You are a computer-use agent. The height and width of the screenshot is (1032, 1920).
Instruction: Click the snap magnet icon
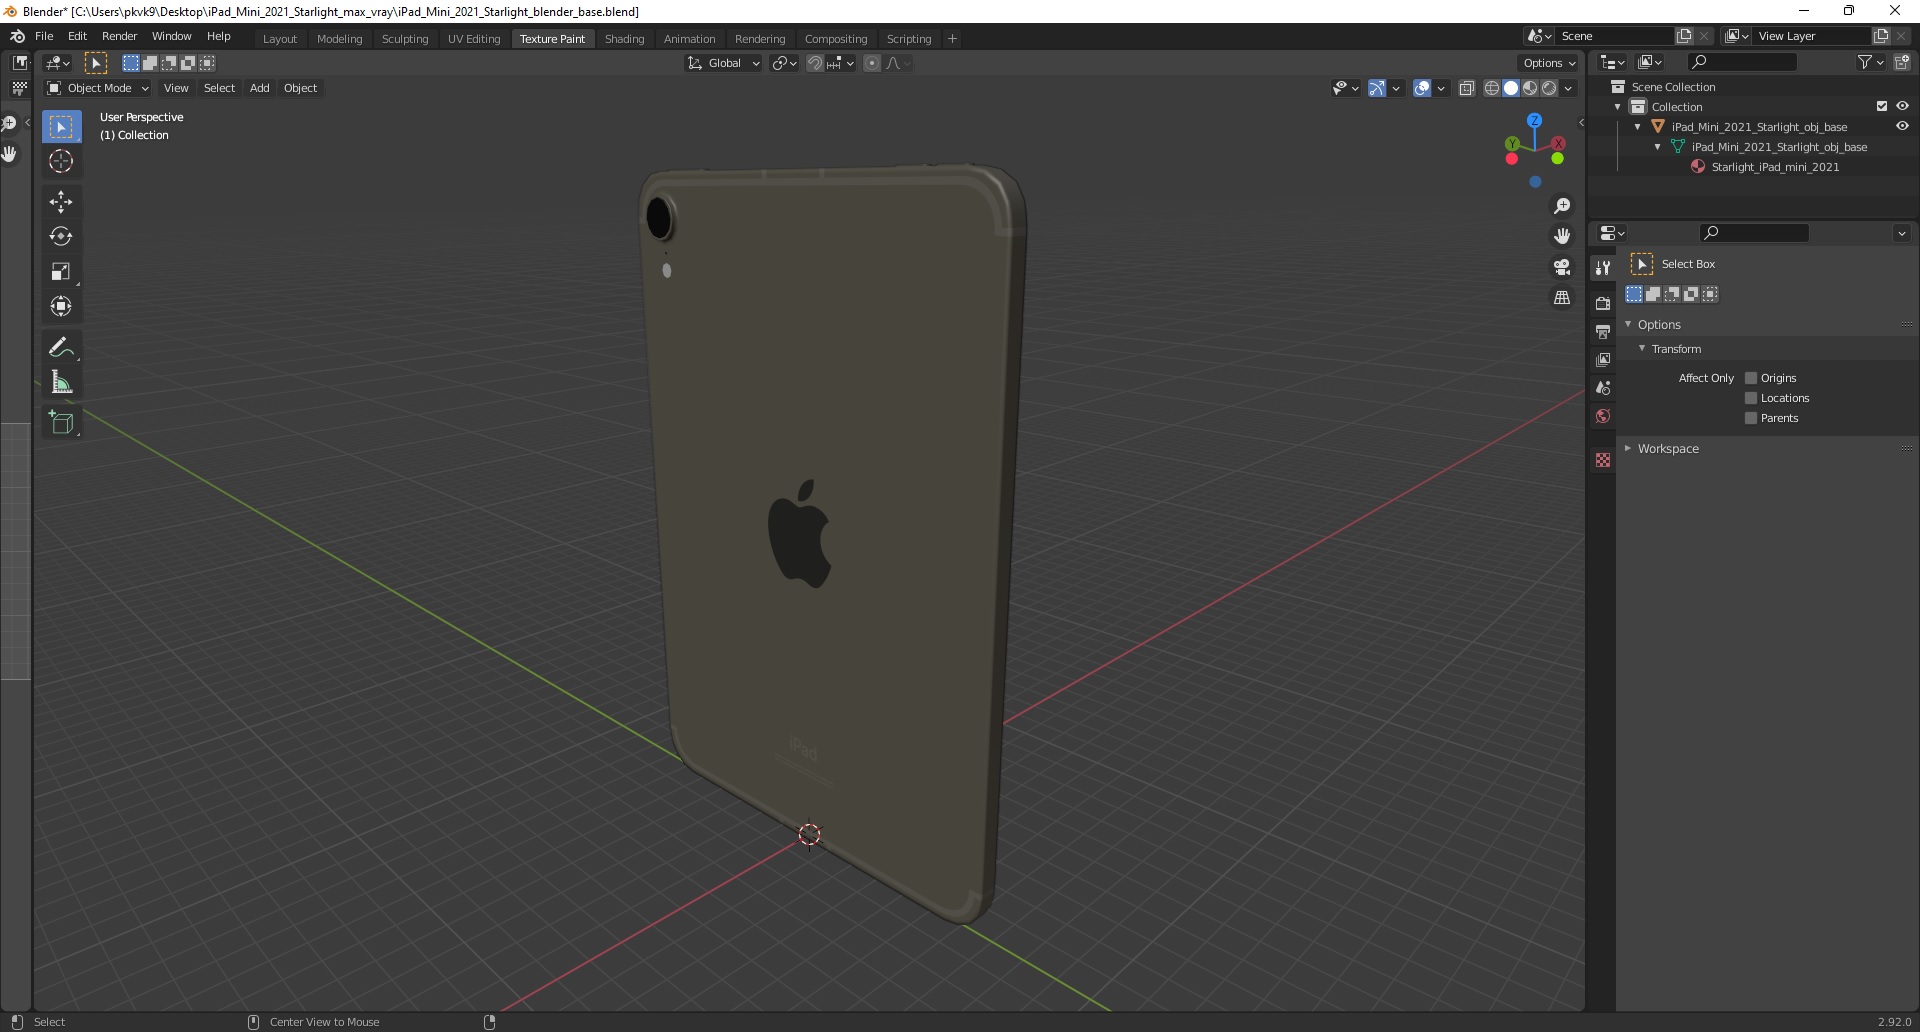coord(815,63)
